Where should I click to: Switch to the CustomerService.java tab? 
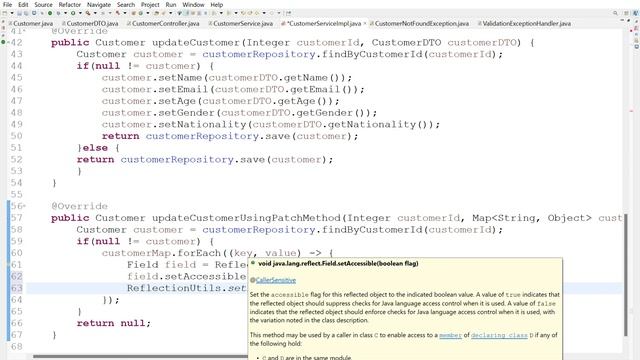(x=241, y=24)
